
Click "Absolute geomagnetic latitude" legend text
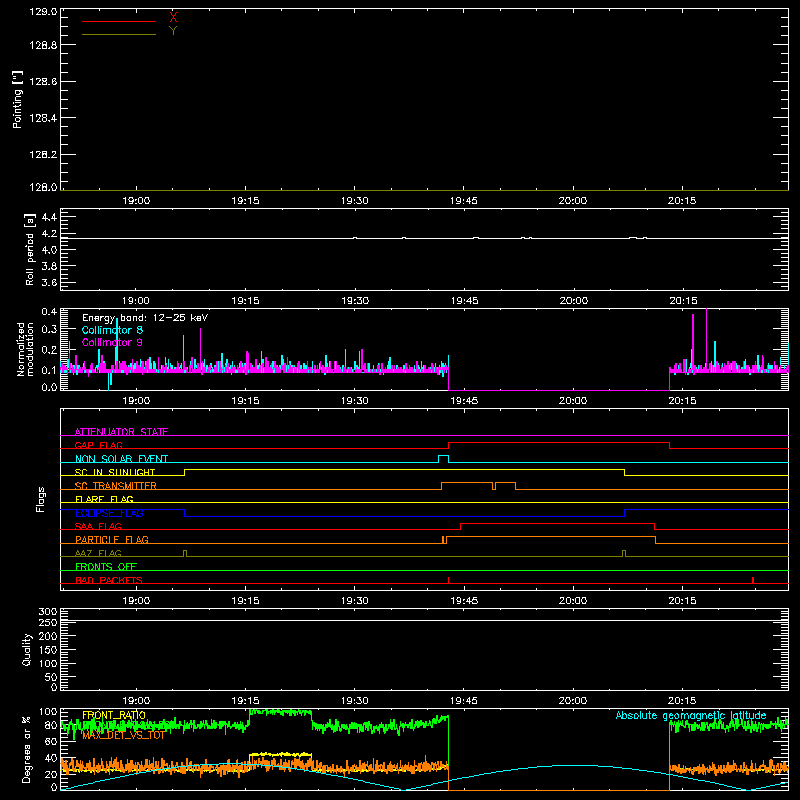tap(691, 715)
